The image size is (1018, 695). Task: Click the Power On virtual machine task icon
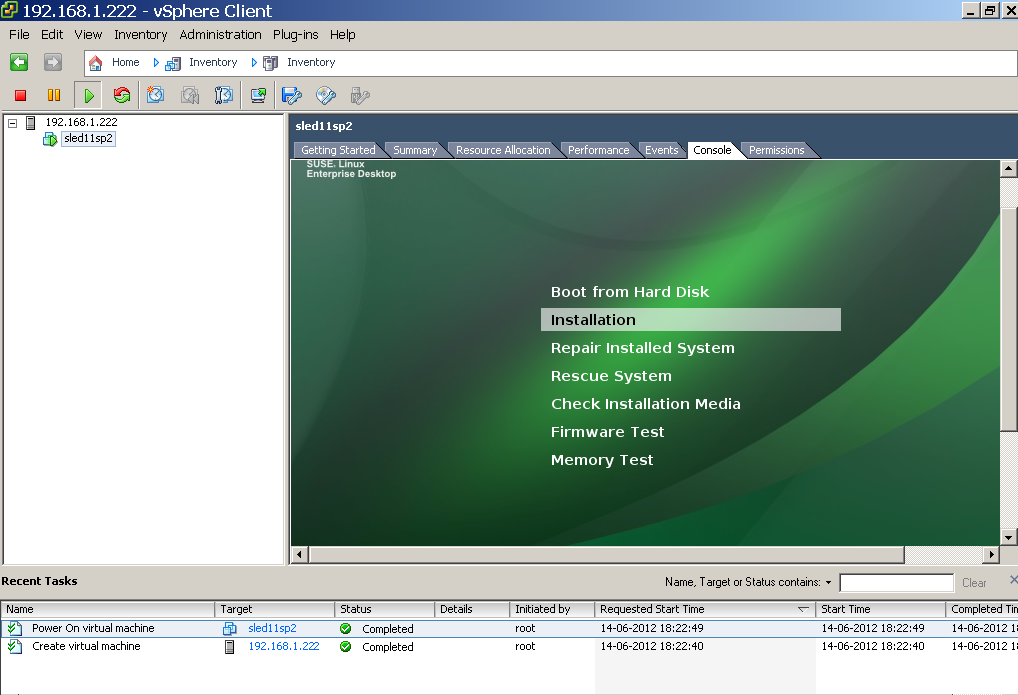point(14,628)
